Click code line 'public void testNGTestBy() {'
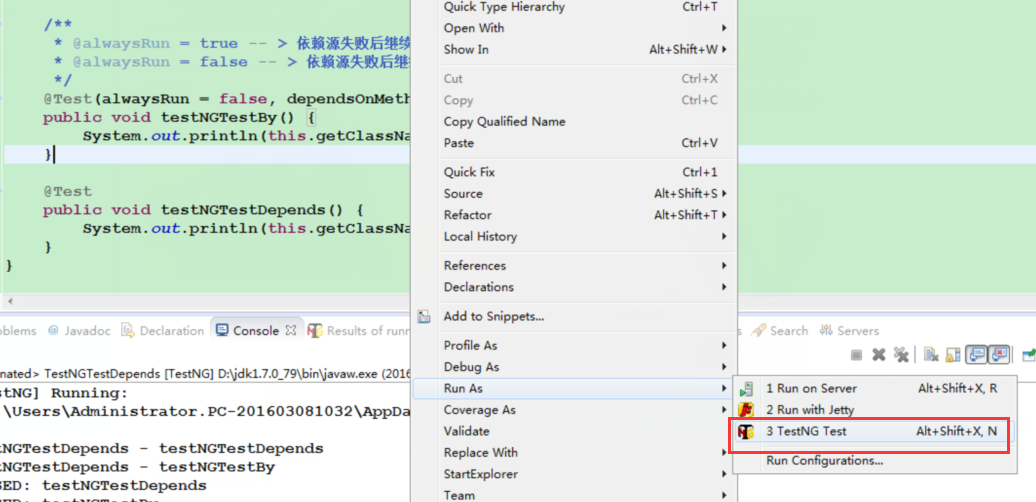 [180, 118]
